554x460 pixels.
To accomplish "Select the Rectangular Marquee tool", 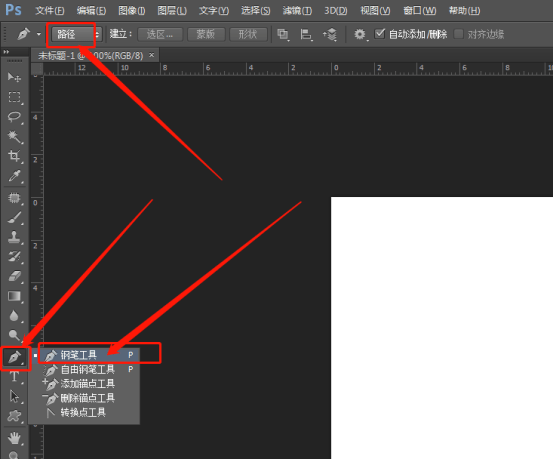I will pos(14,97).
